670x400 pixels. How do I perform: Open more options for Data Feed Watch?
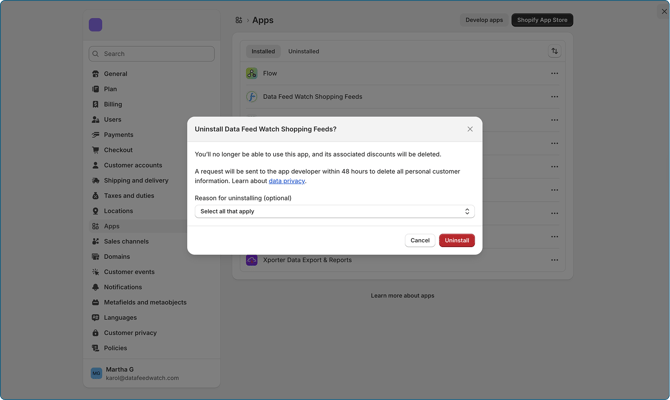[x=554, y=97]
